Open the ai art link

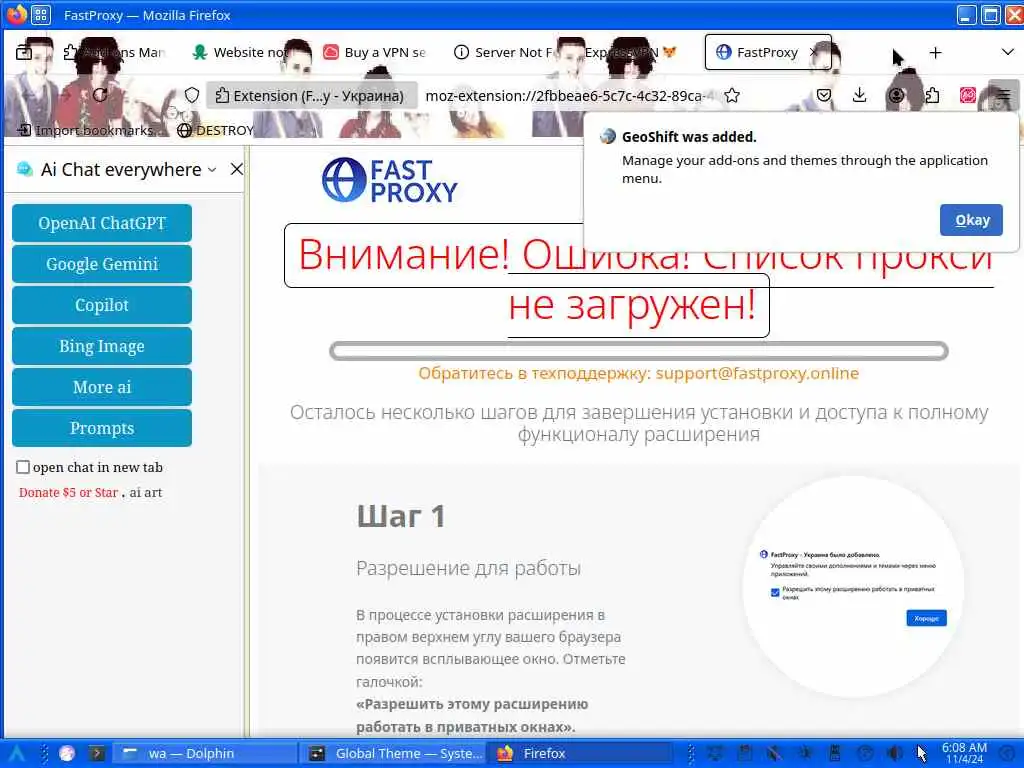click(x=146, y=492)
